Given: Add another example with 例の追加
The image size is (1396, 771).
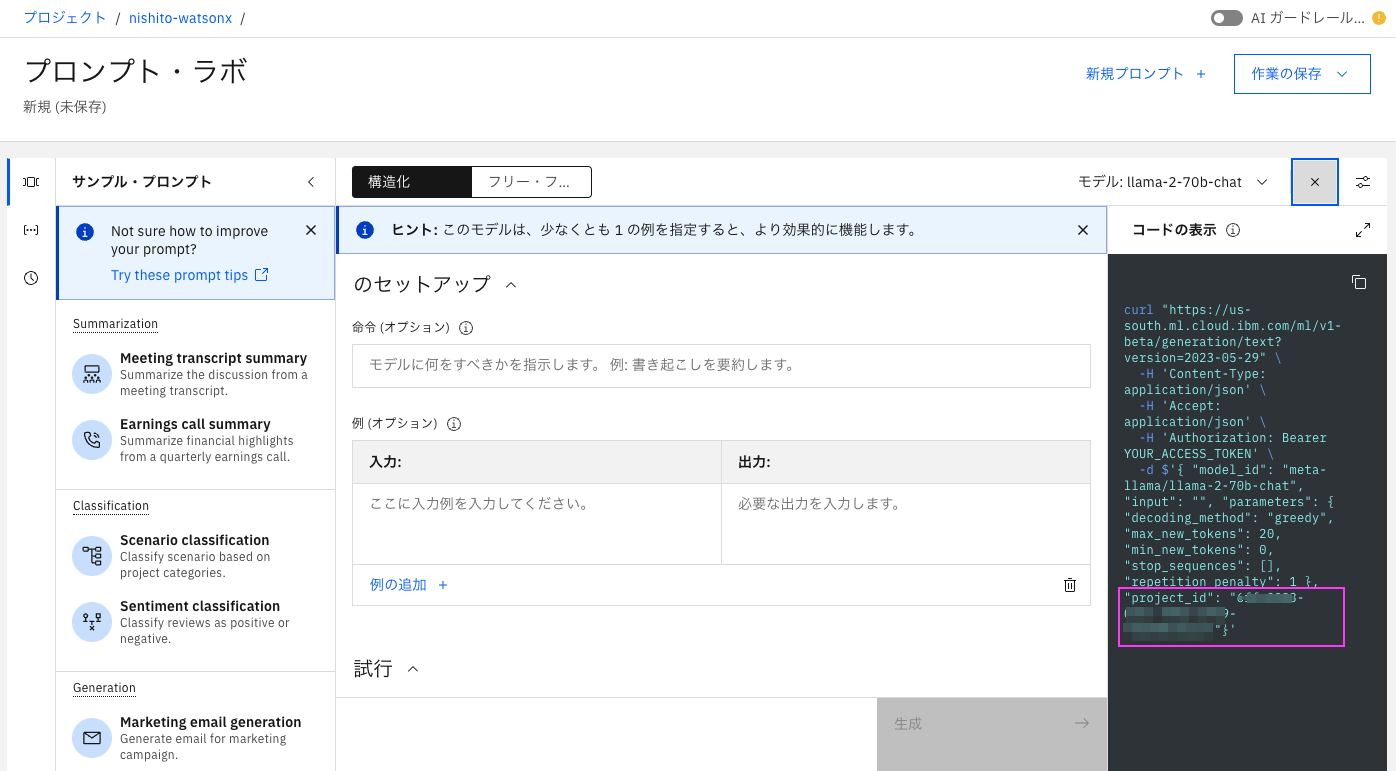Looking at the screenshot, I should click(409, 585).
